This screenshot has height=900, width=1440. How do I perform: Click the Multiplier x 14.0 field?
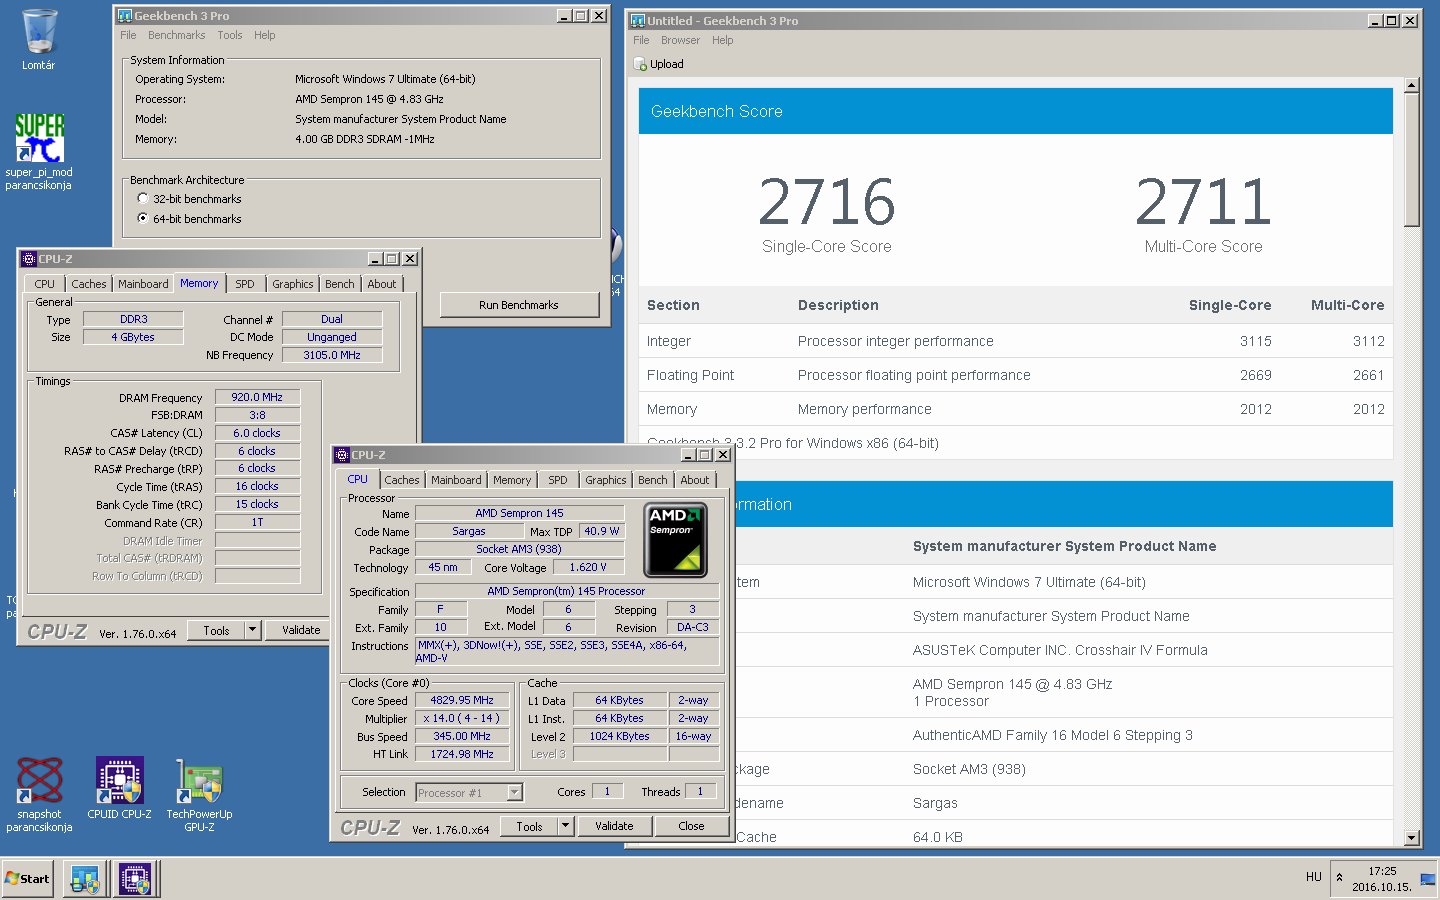tap(462, 718)
